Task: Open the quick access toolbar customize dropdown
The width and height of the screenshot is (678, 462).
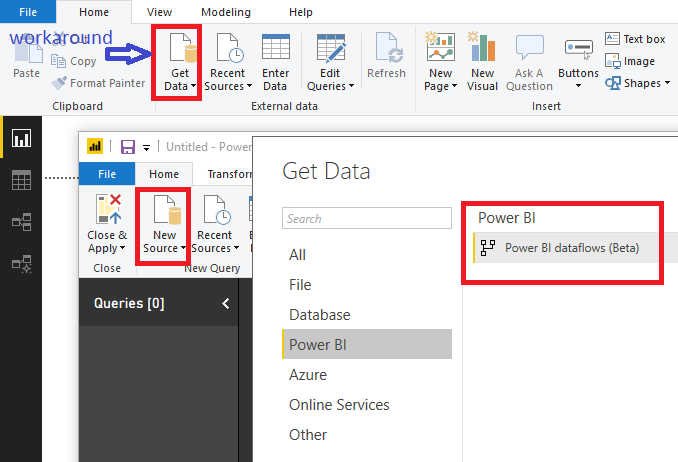Action: [147, 148]
